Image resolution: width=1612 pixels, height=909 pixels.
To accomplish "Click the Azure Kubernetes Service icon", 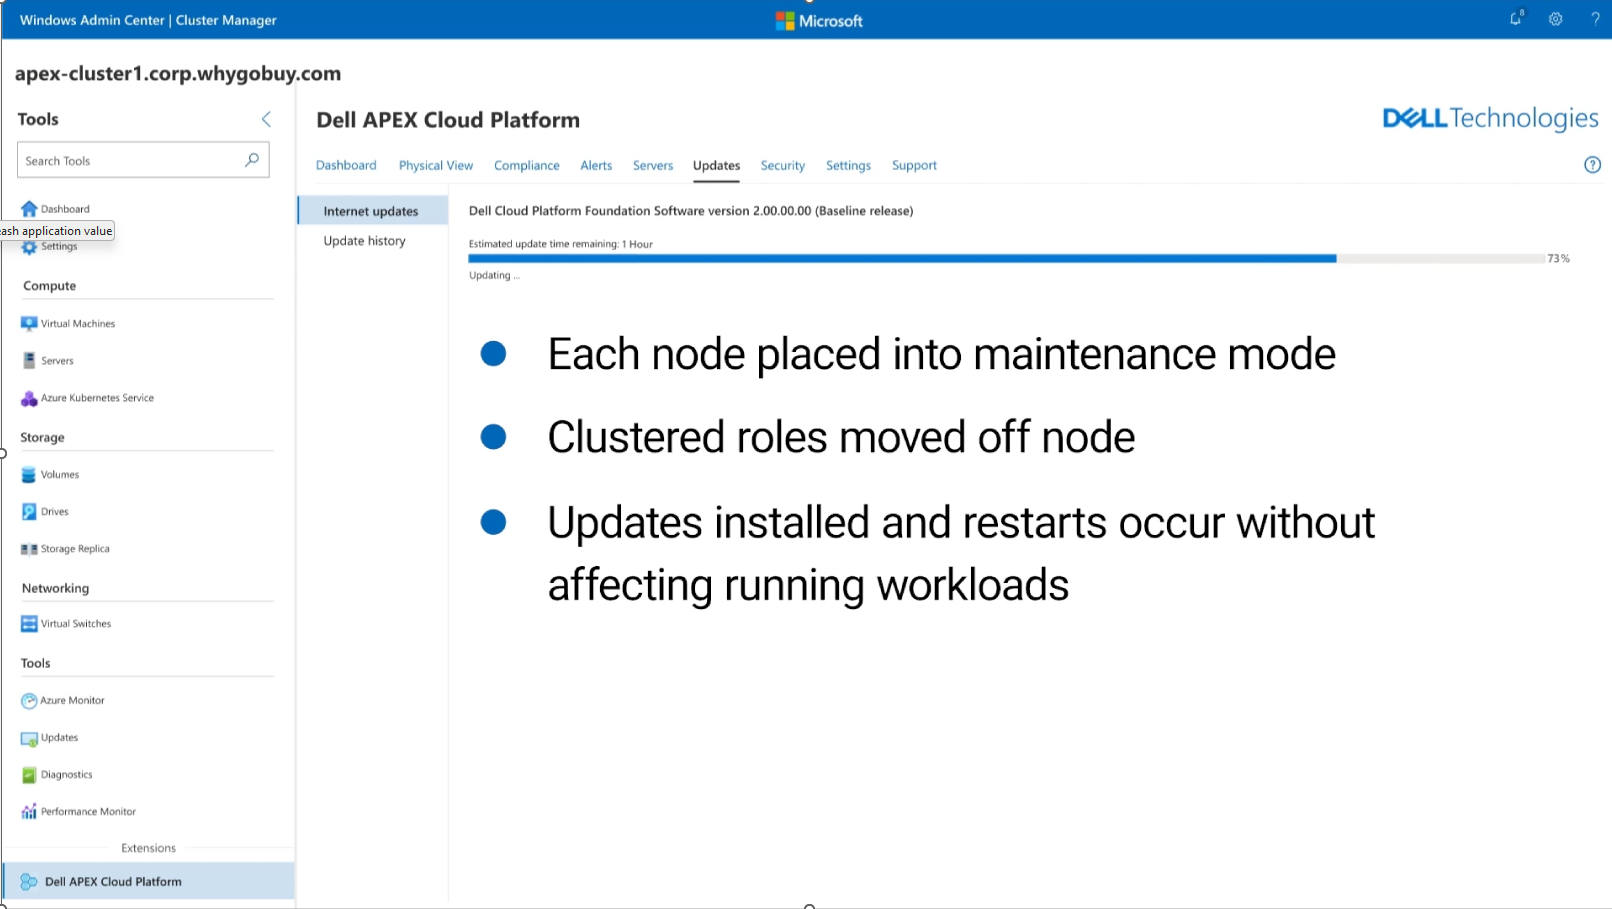I will (29, 398).
